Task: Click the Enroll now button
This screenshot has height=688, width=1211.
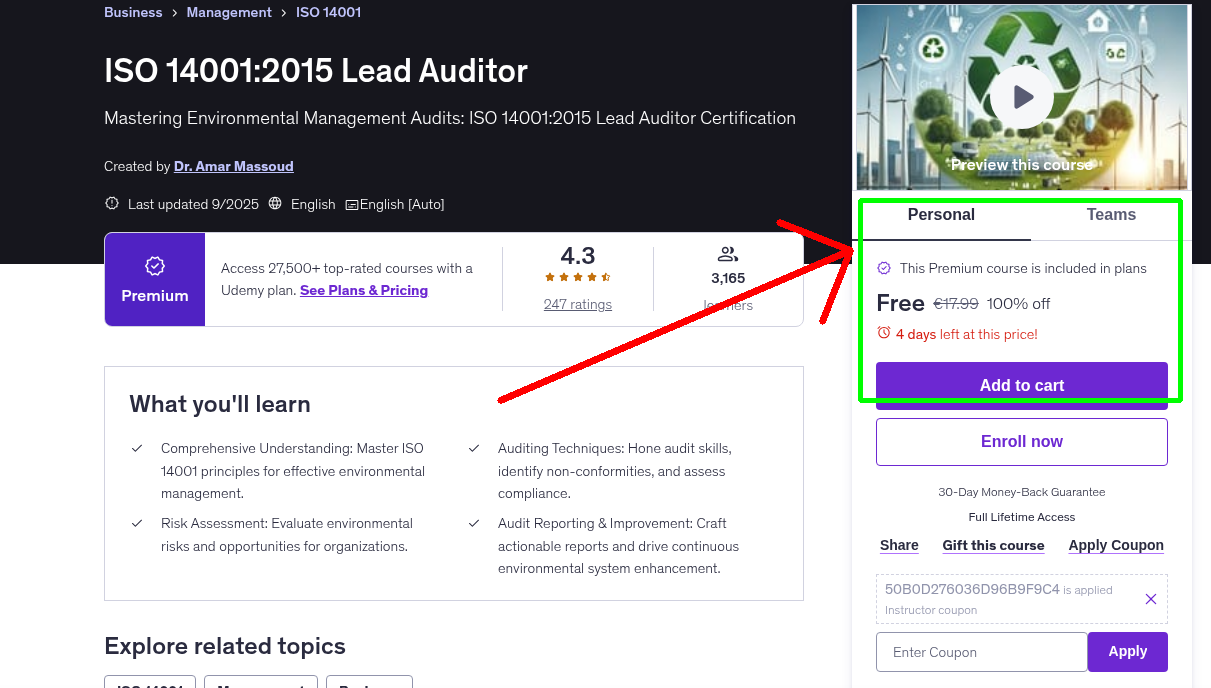Action: tap(1021, 441)
